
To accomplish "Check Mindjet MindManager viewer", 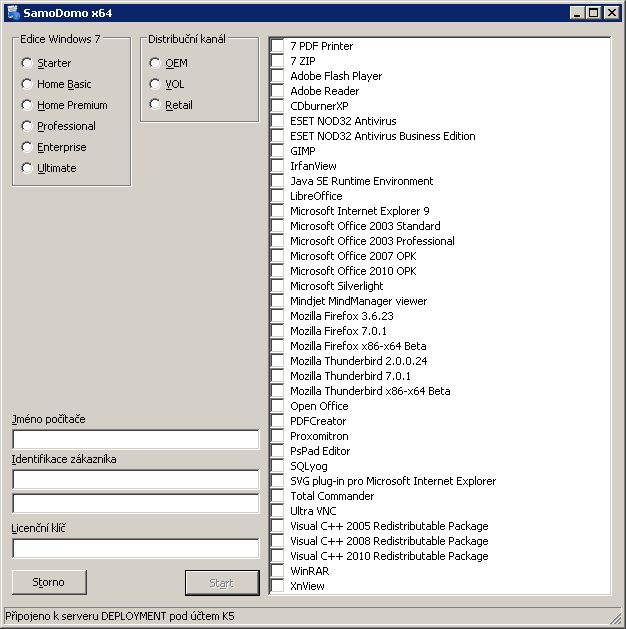I will (x=277, y=301).
